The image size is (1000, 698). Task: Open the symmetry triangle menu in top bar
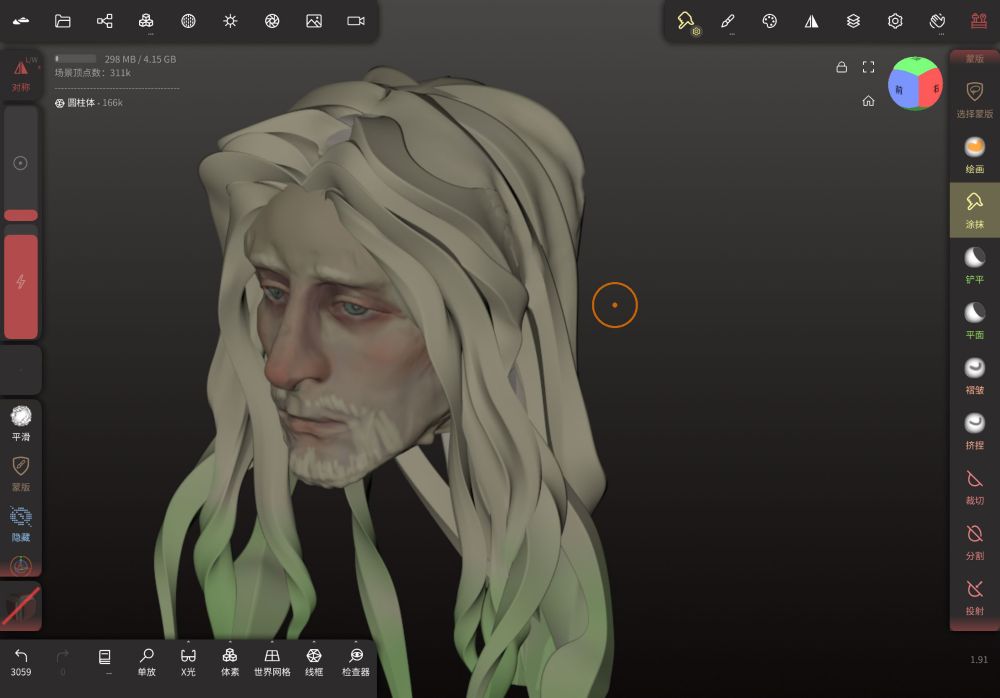[x=811, y=21]
